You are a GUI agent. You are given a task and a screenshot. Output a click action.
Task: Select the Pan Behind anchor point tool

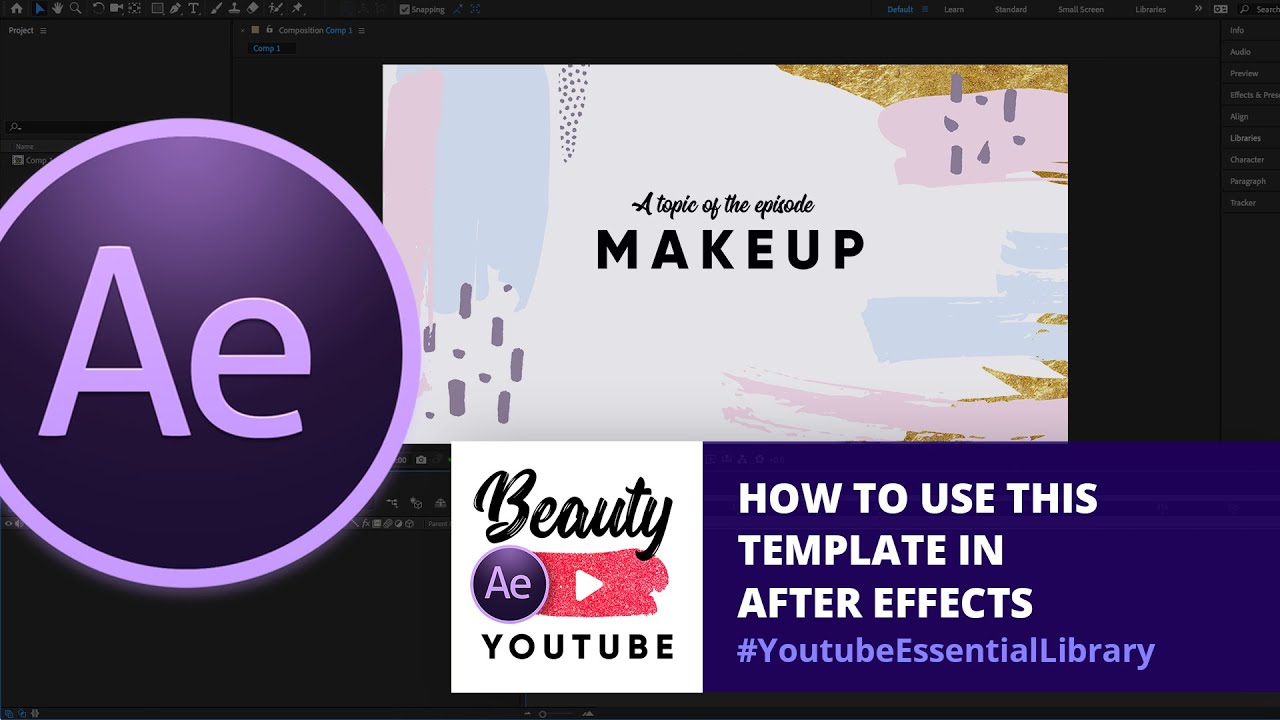pyautogui.click(x=135, y=9)
